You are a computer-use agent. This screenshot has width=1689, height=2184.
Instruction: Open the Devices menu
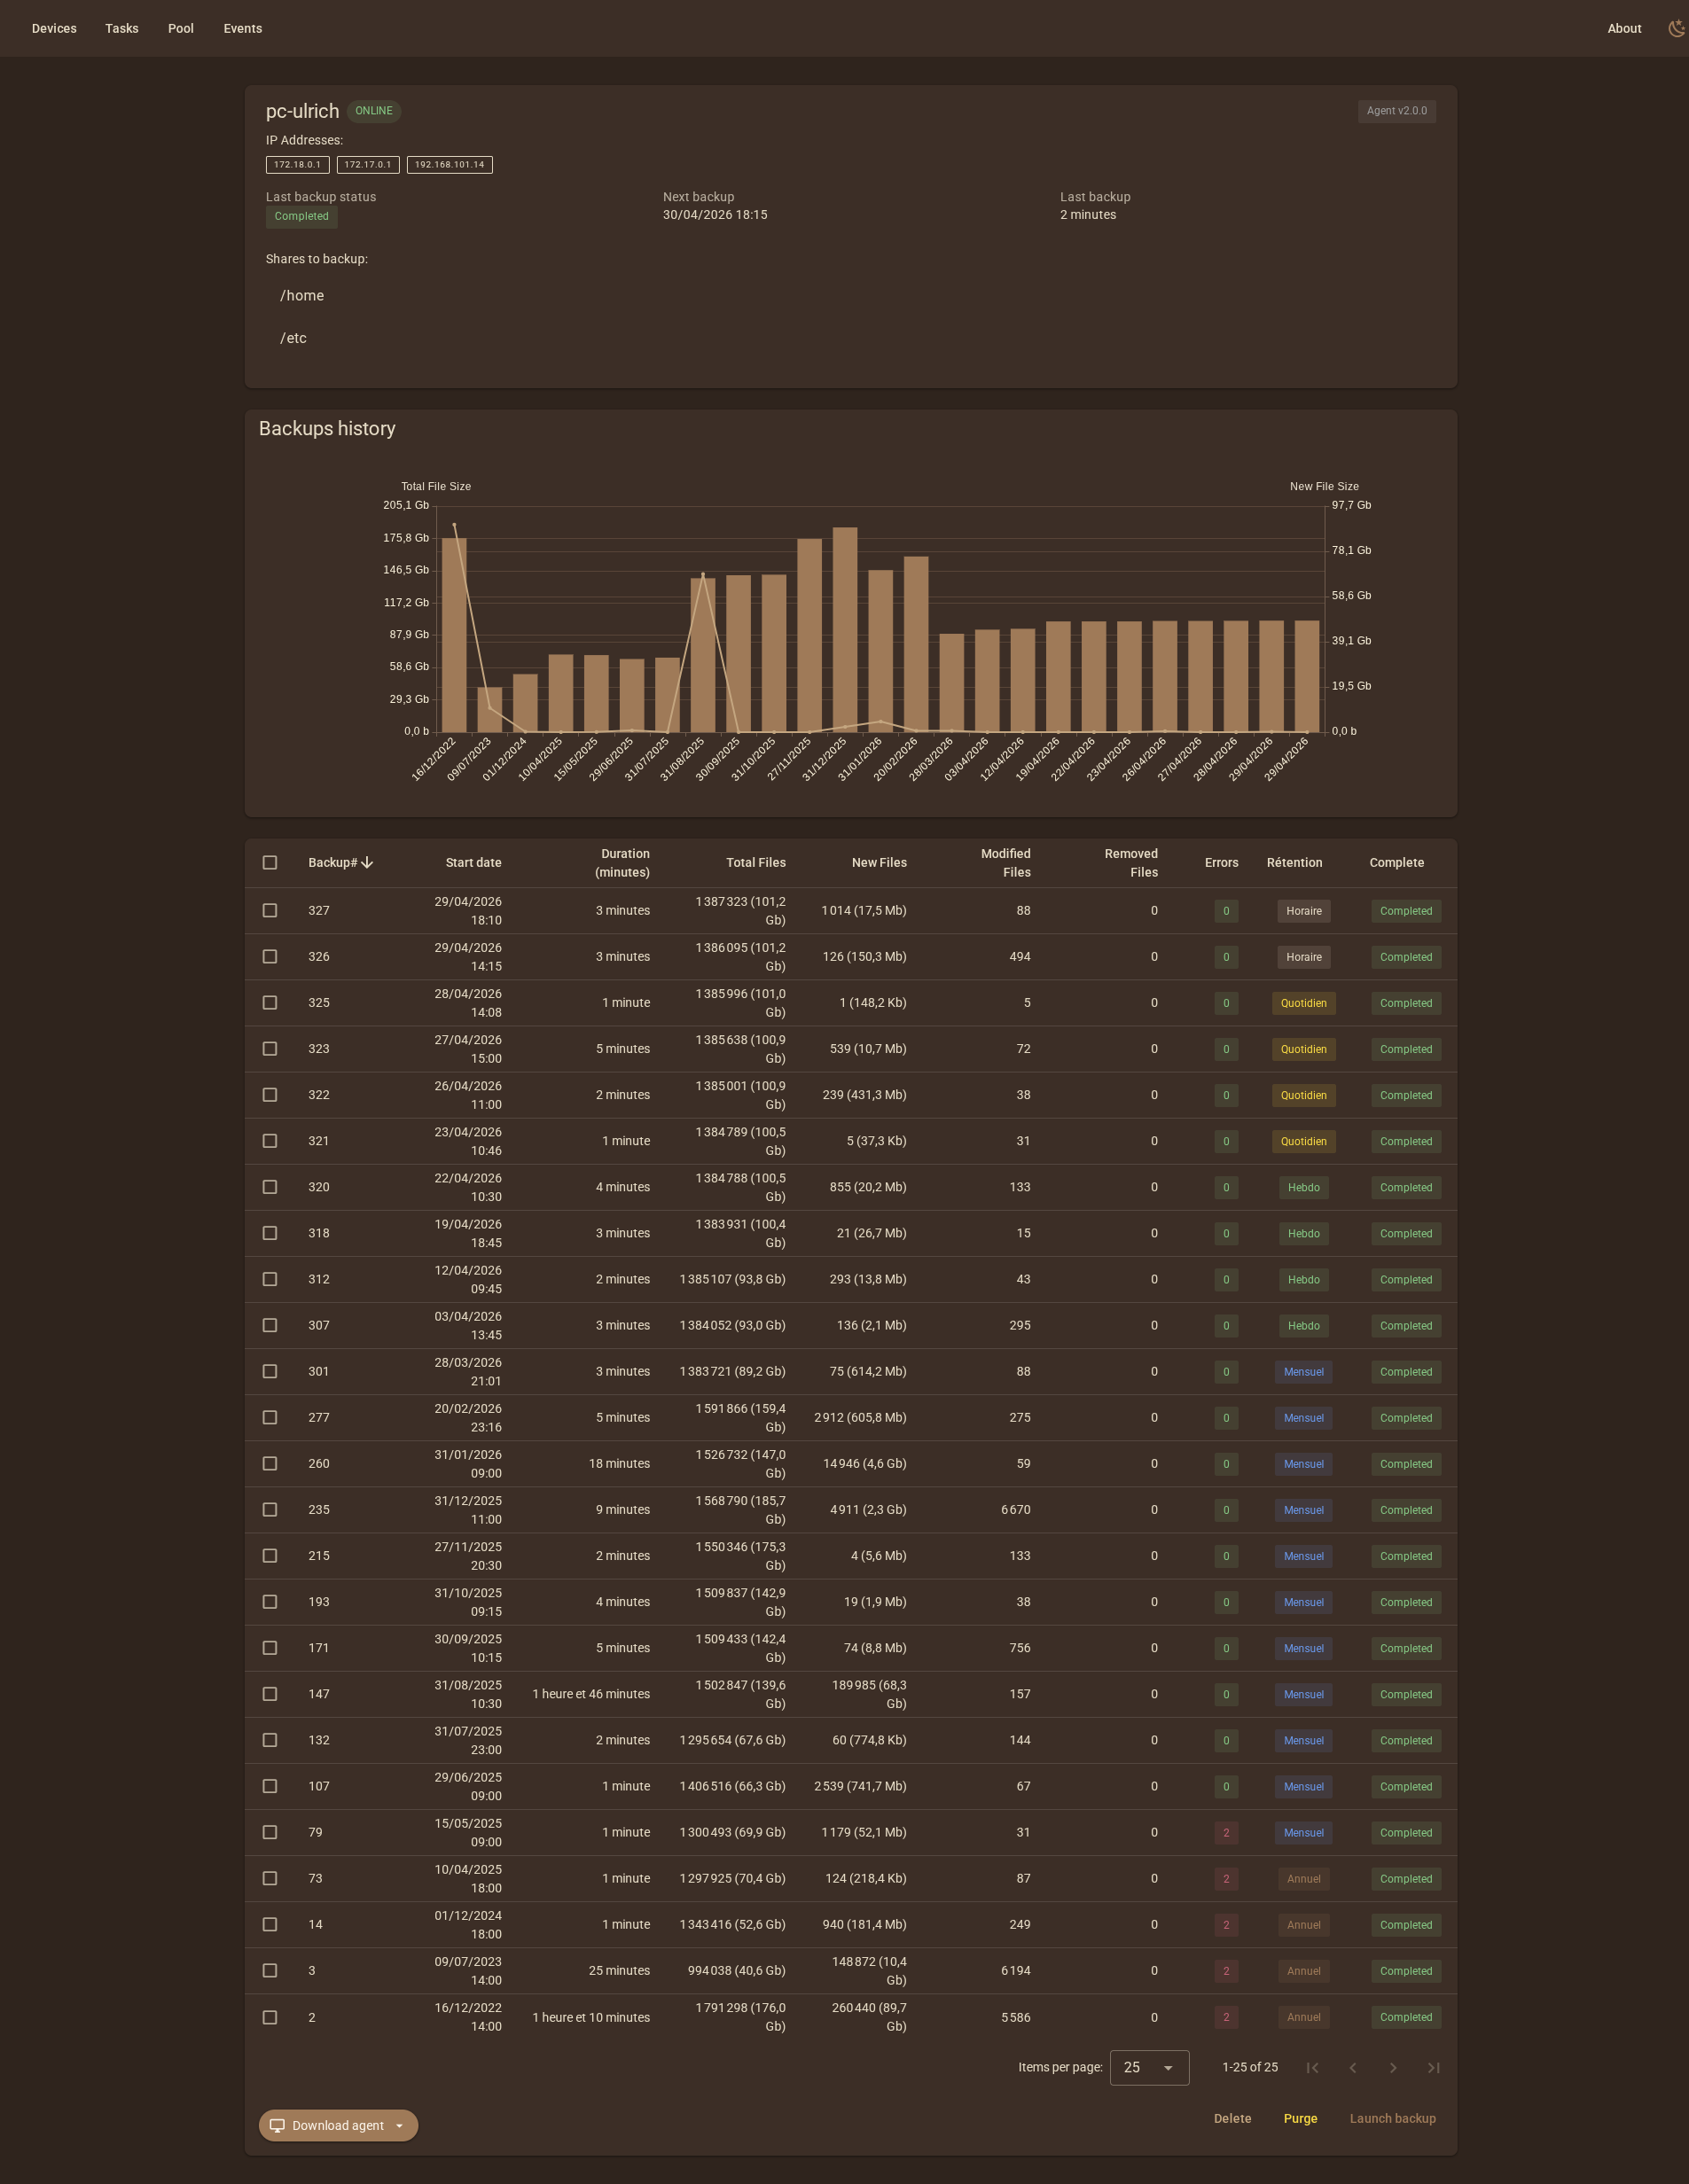click(x=54, y=28)
